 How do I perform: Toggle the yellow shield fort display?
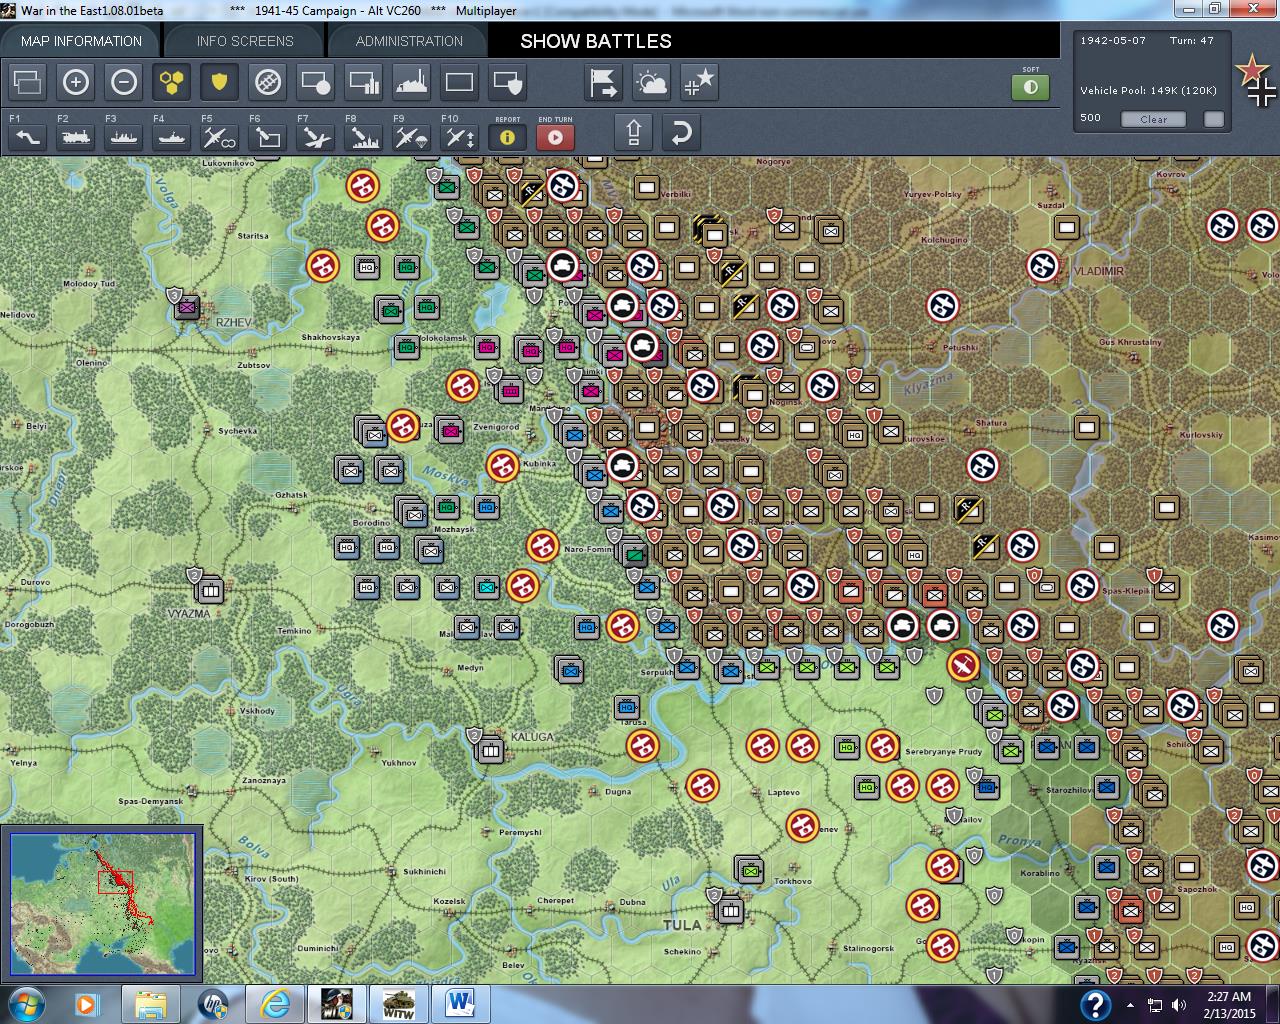tap(219, 82)
